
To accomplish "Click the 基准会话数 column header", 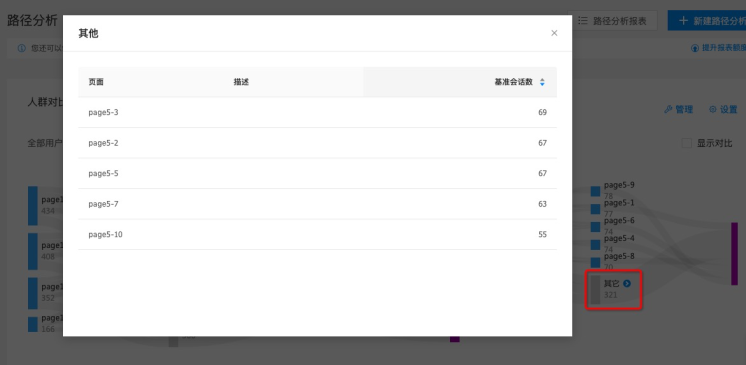I will click(460, 82).
